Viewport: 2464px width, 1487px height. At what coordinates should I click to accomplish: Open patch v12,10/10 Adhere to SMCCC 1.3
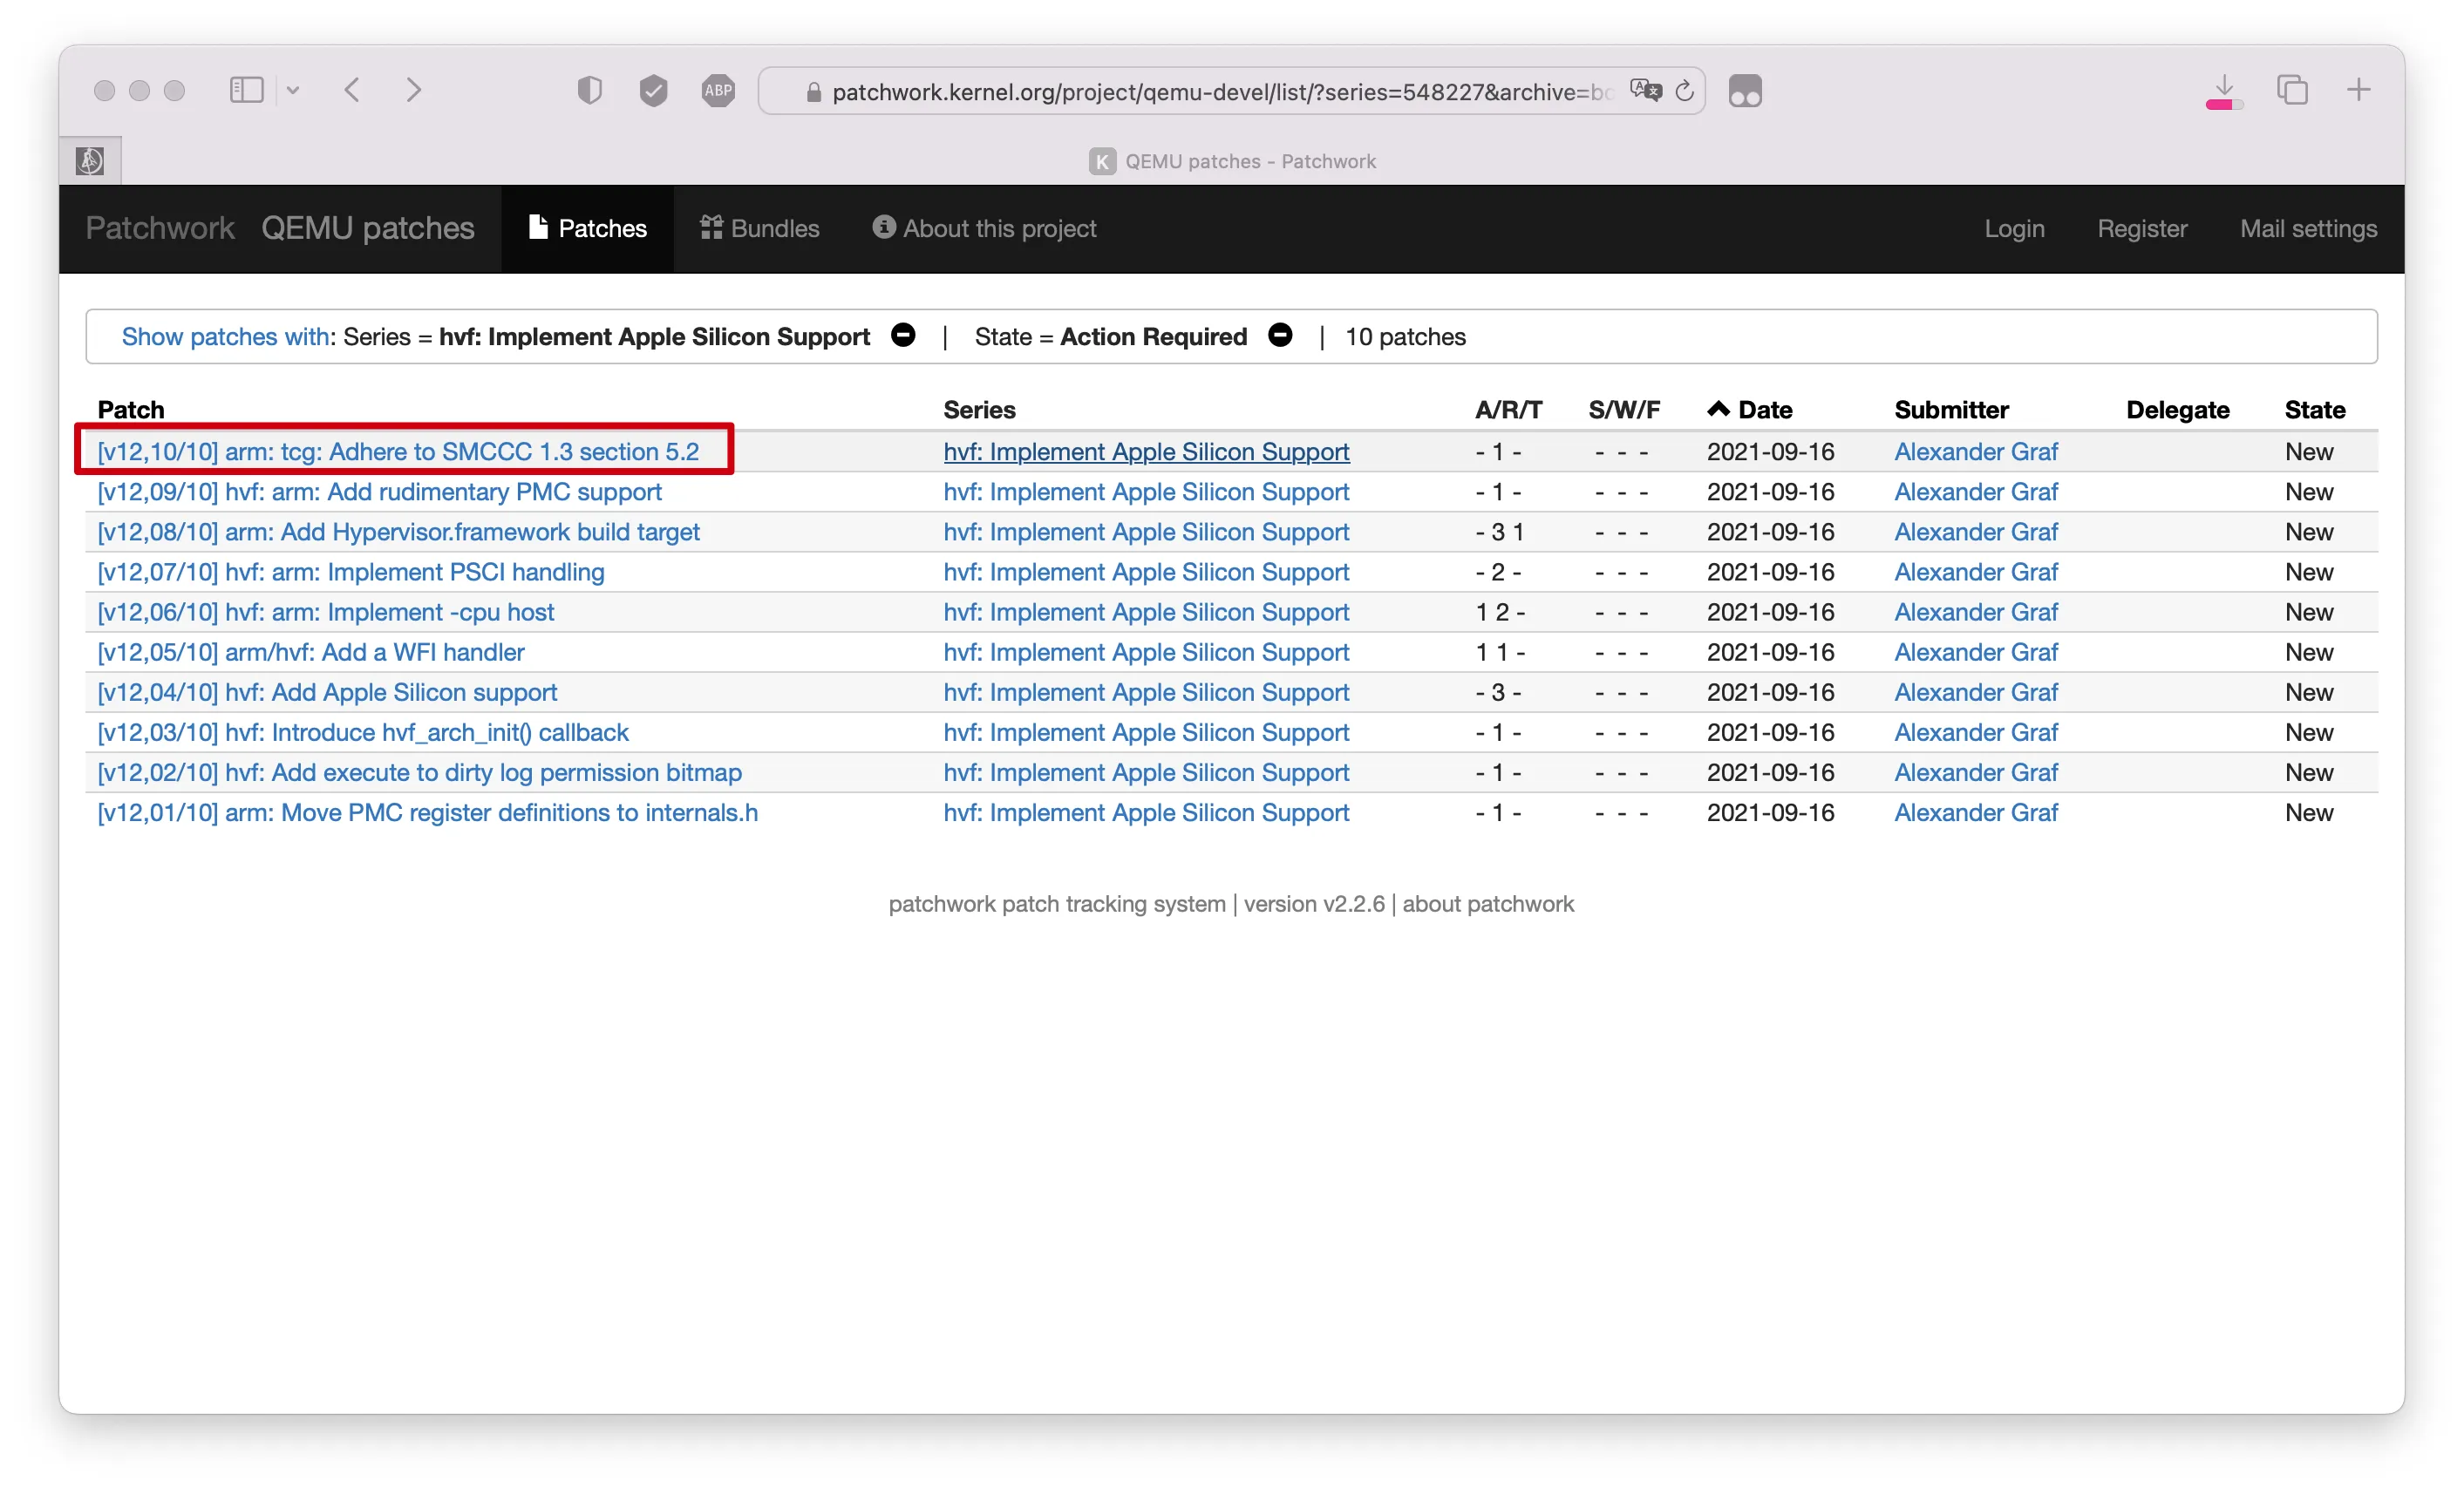pyautogui.click(x=398, y=452)
